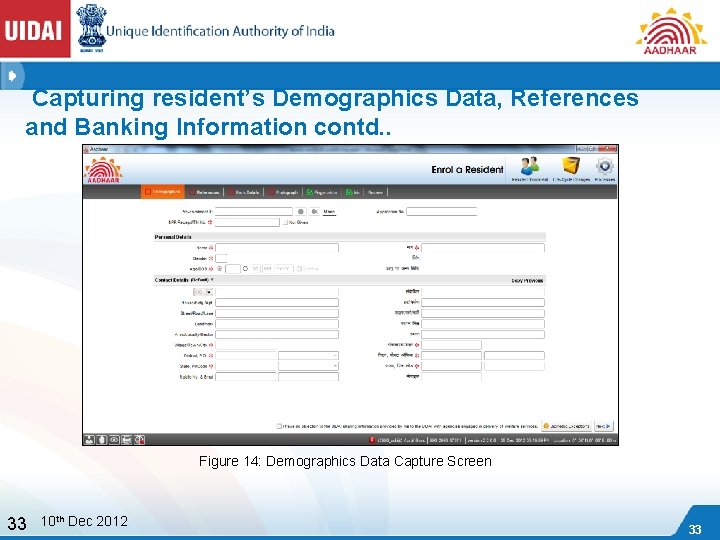
Task: Click the printer icon in bottom status bar
Action: click(126, 439)
